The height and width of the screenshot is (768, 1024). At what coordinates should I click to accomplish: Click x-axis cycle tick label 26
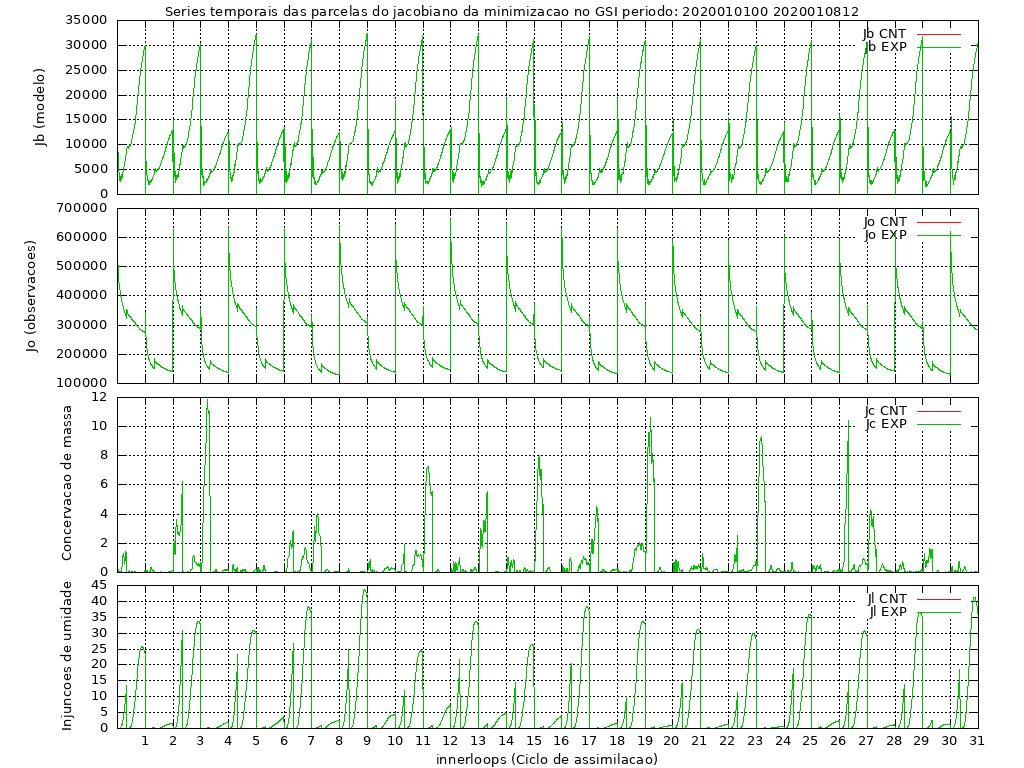pyautogui.click(x=838, y=741)
